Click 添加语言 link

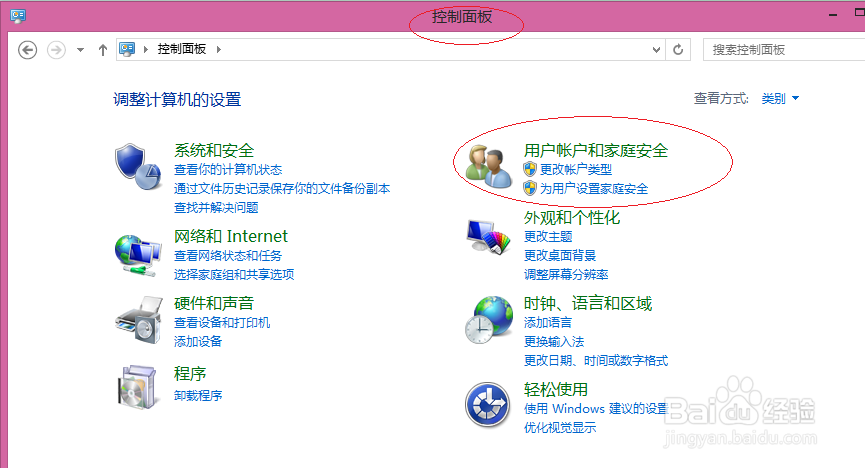[548, 322]
